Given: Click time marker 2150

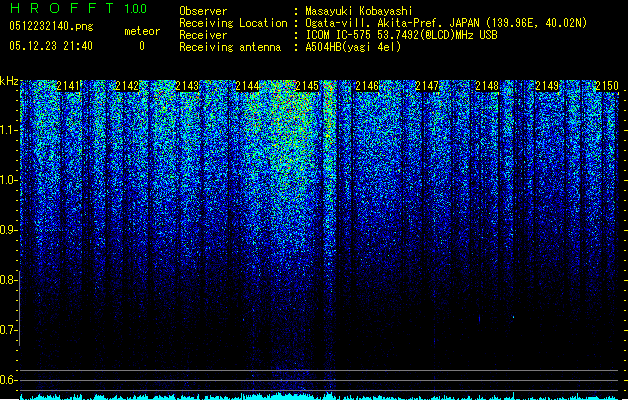Looking at the screenshot, I should [607, 86].
